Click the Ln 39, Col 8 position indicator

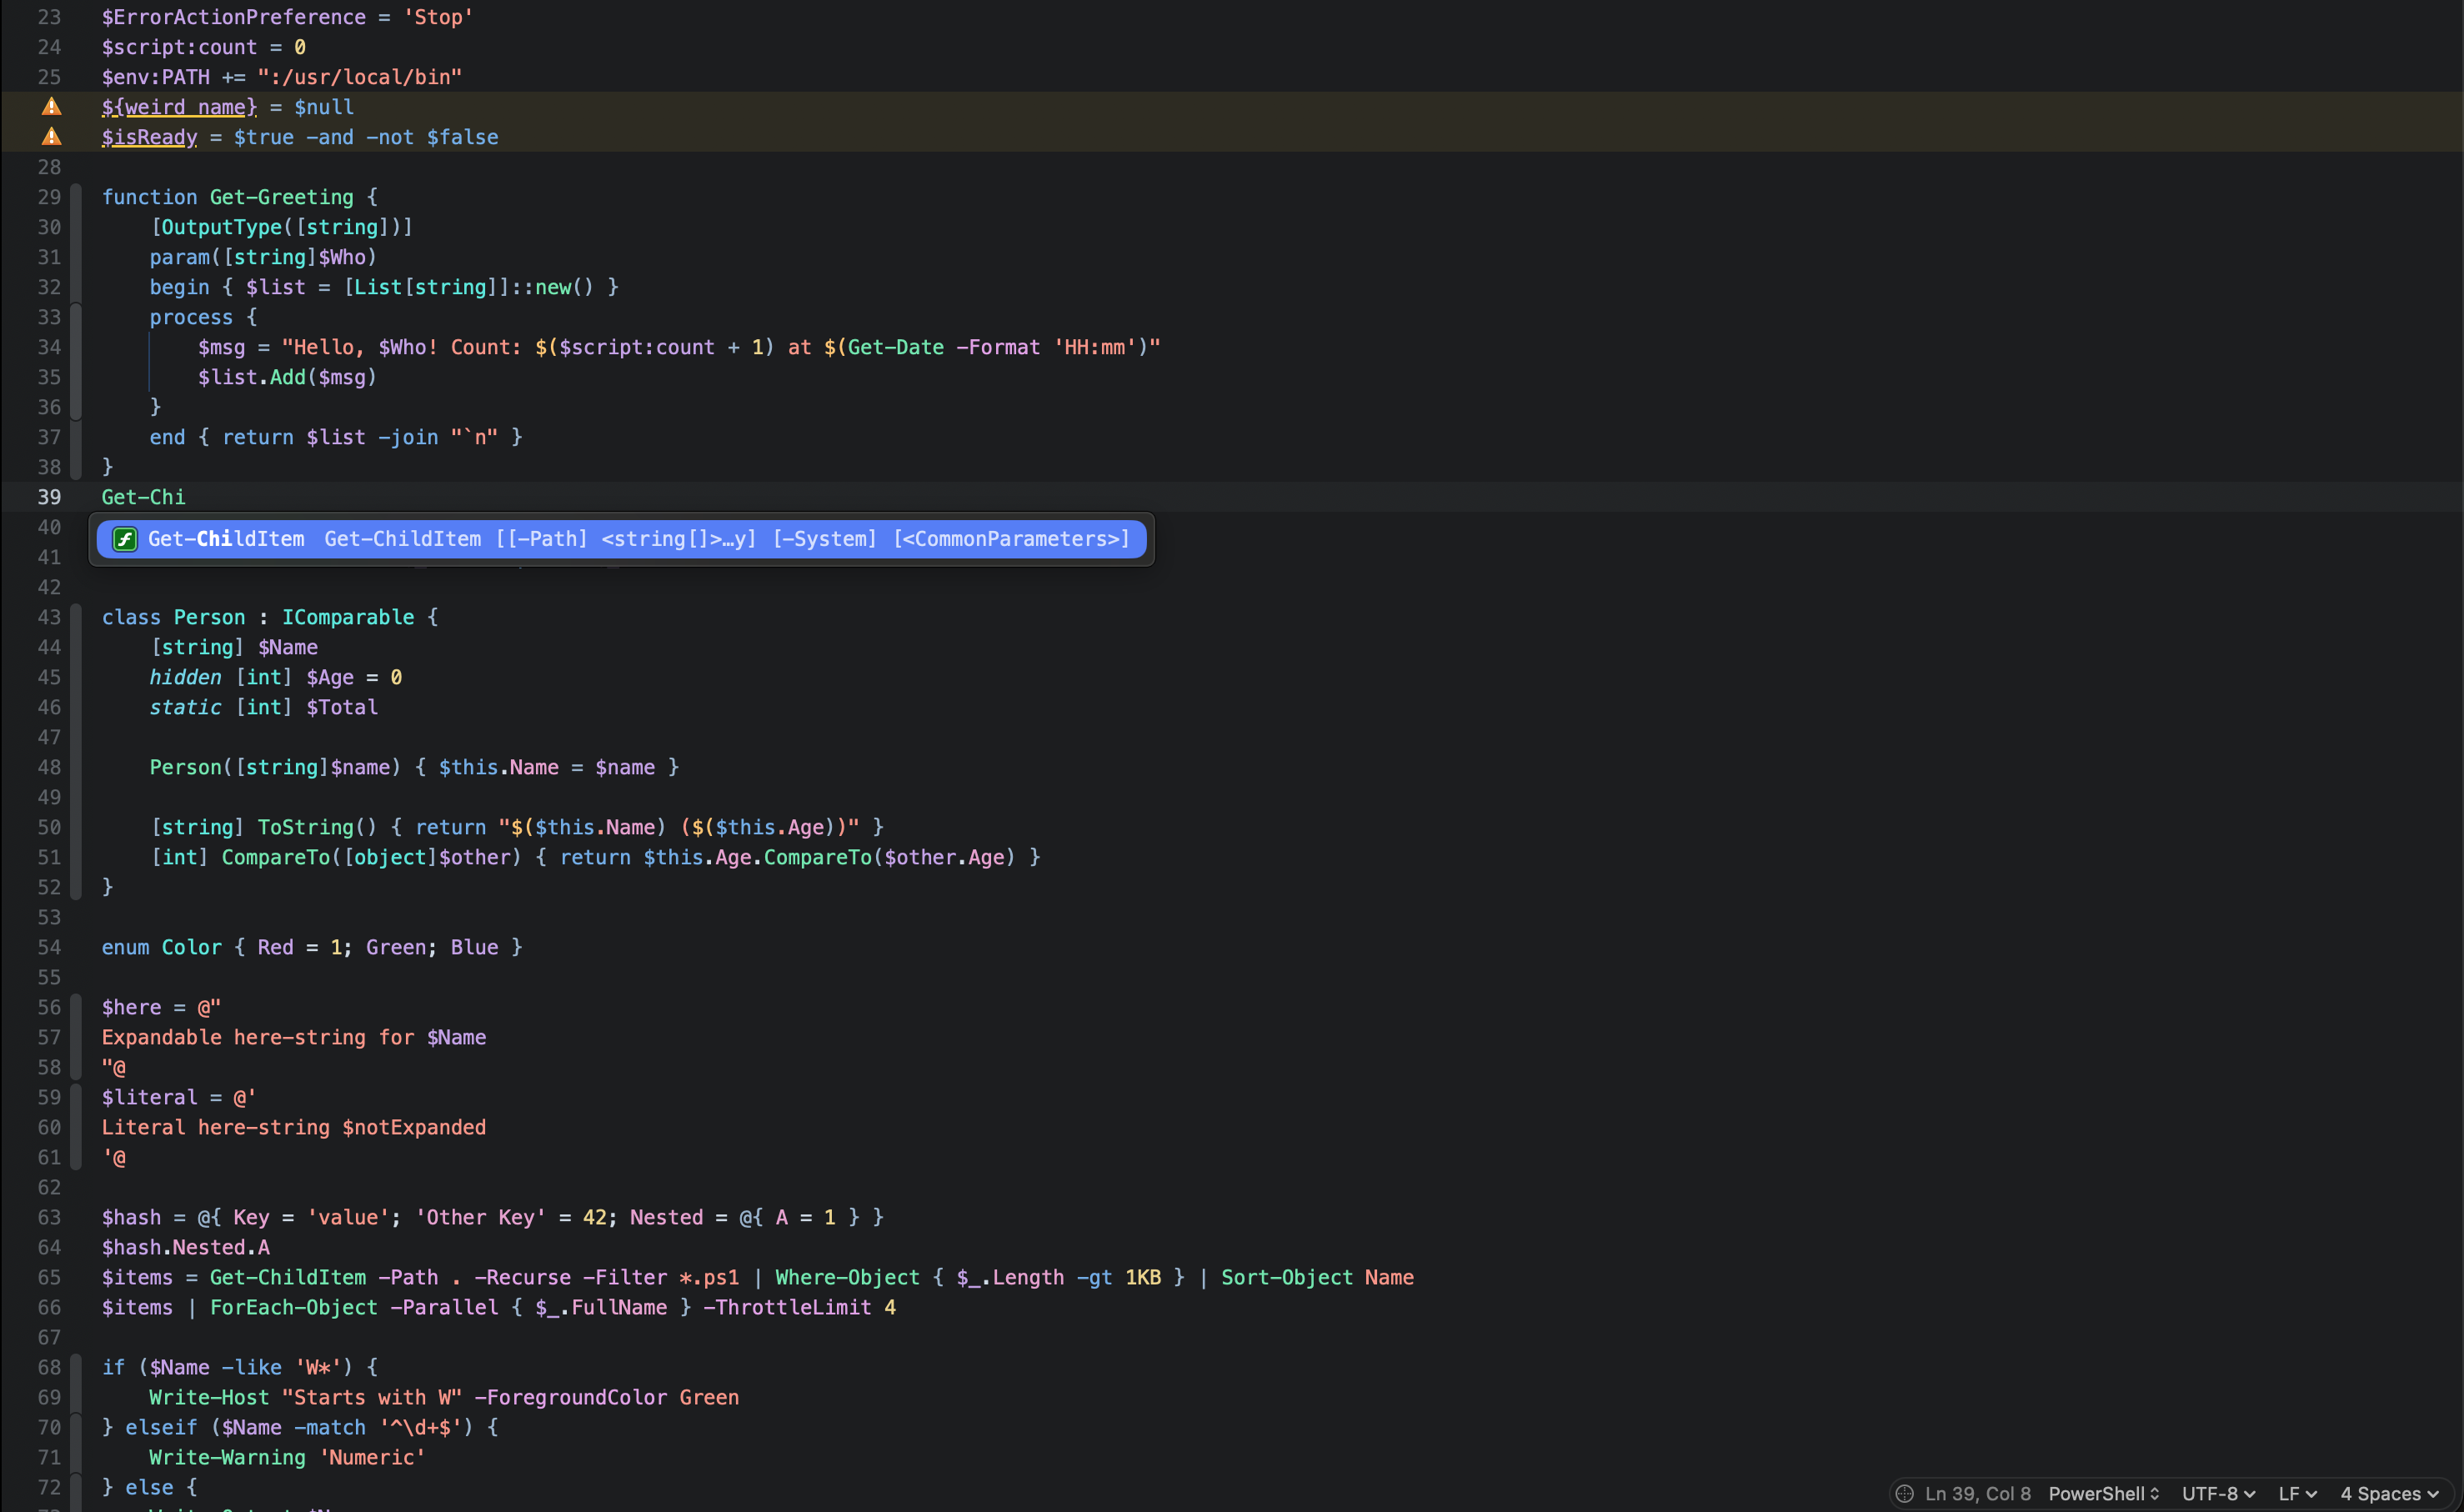pyautogui.click(x=1977, y=1493)
